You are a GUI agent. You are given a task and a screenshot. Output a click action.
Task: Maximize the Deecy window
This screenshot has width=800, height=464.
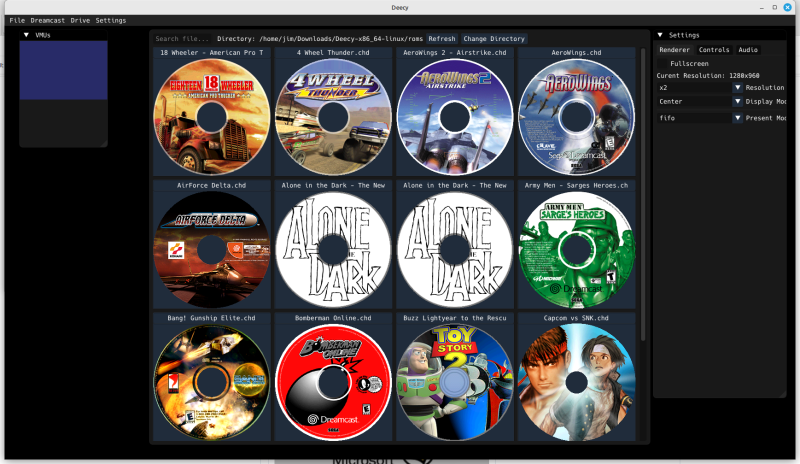[x=774, y=7]
